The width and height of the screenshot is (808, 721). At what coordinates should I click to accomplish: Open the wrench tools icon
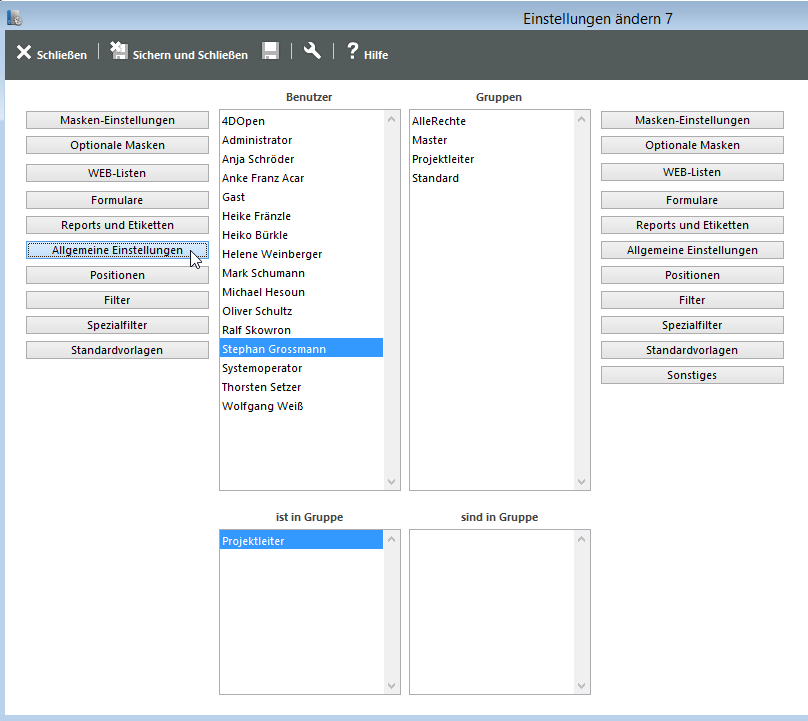pyautogui.click(x=312, y=52)
